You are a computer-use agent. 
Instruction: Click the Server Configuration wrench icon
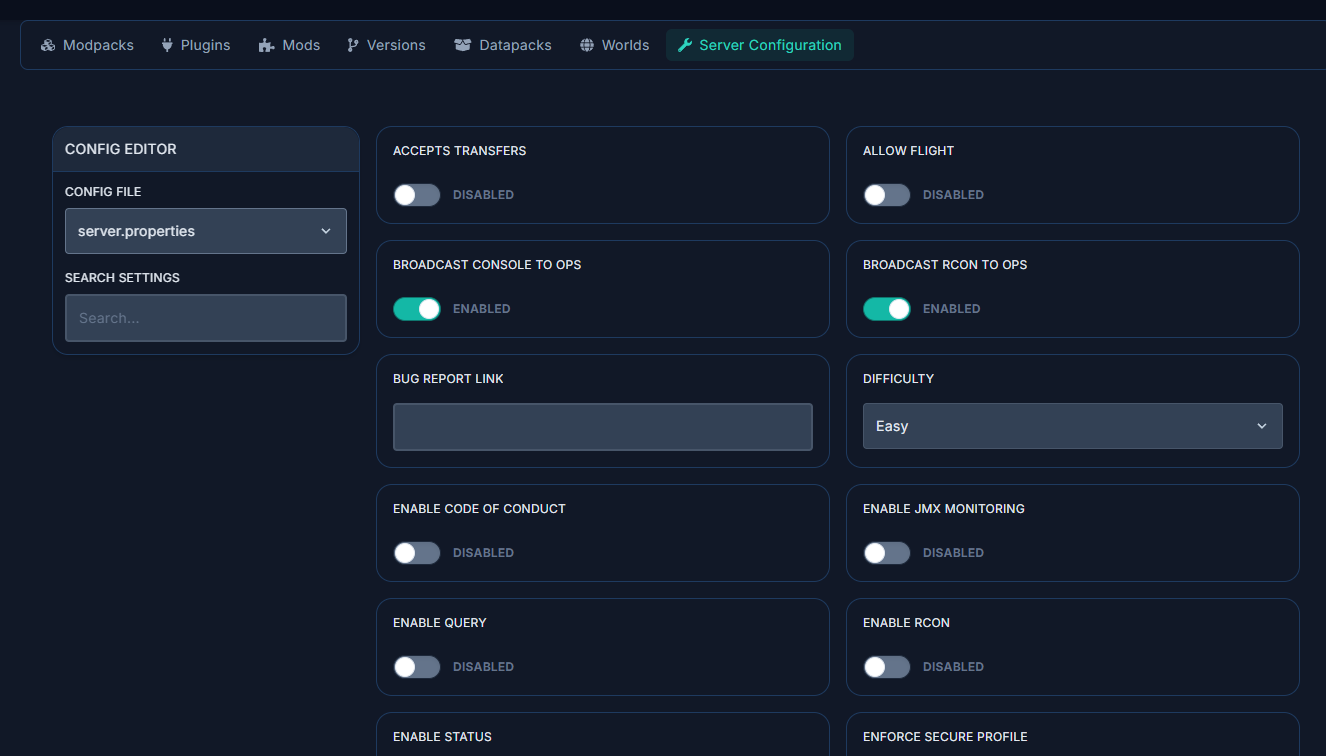click(x=685, y=45)
